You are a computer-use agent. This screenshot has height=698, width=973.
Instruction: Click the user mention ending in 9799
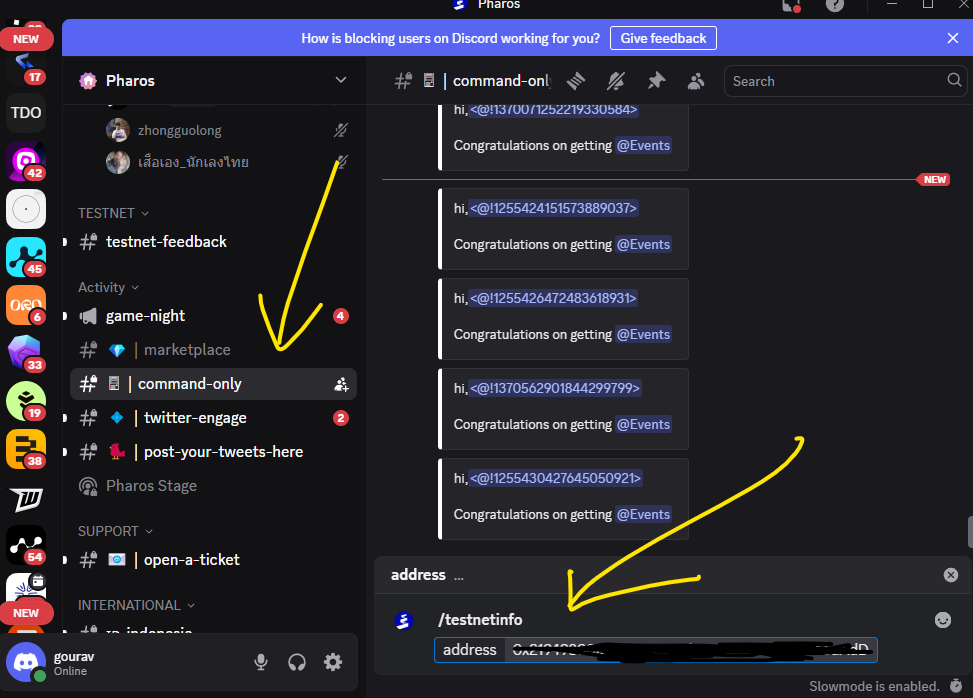coord(555,388)
